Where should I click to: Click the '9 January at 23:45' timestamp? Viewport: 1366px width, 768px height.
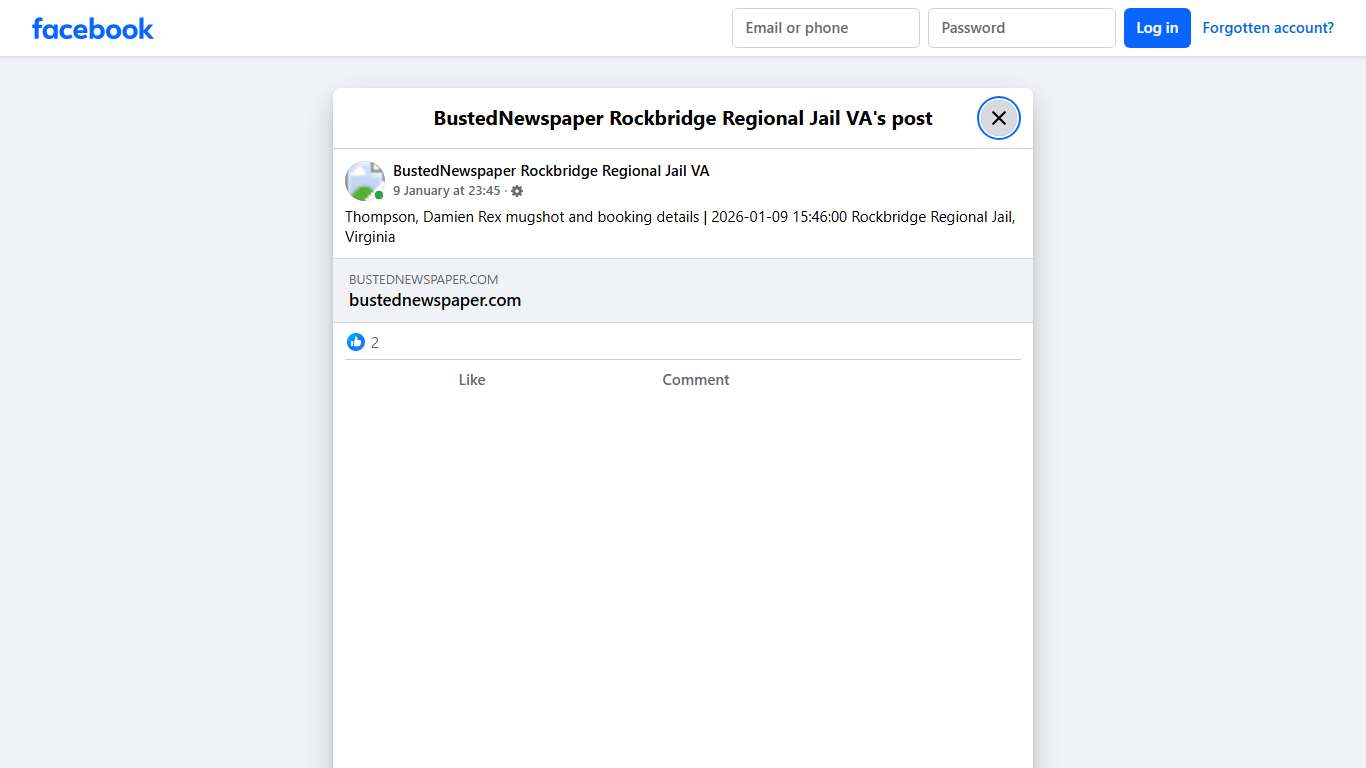446,191
